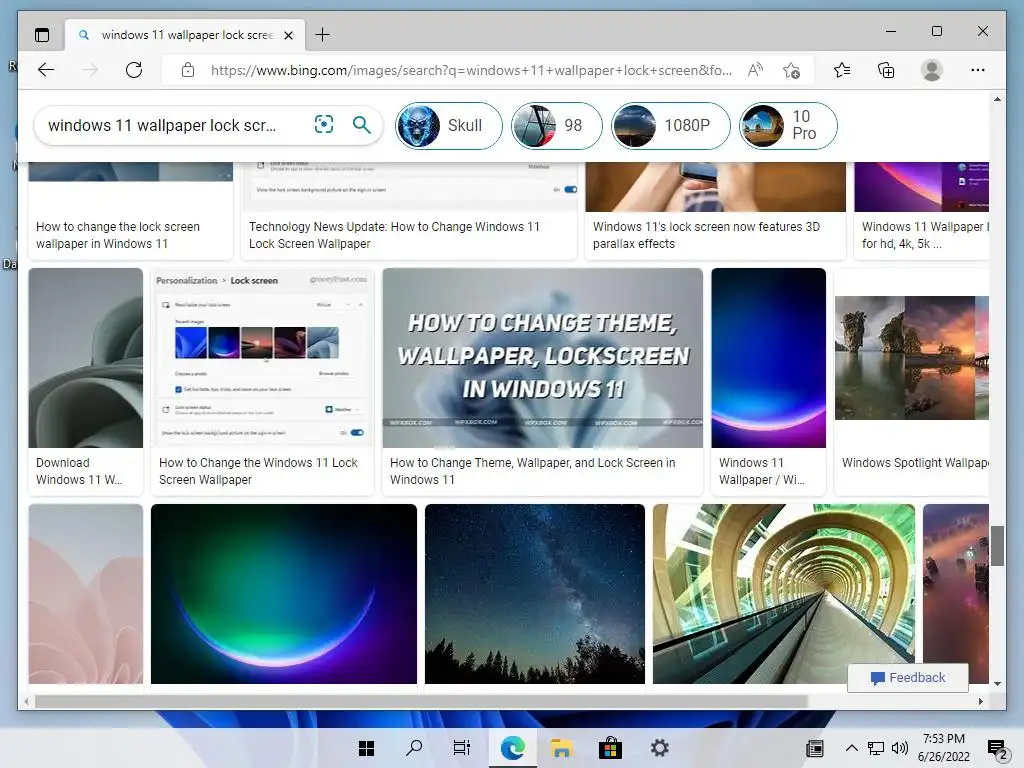View site information padlock icon

point(187,70)
